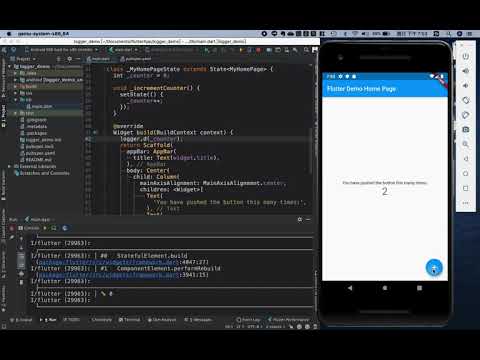Image resolution: width=480 pixels, height=360 pixels.
Task: Open Event Log tool window
Action: point(248,320)
